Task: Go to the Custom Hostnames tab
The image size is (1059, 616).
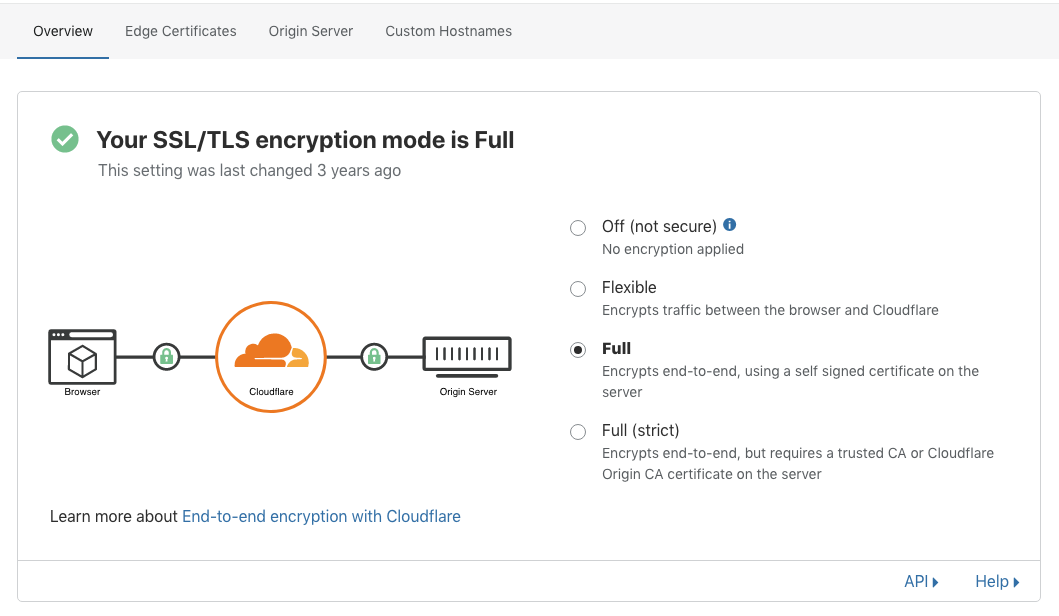Action: (448, 31)
